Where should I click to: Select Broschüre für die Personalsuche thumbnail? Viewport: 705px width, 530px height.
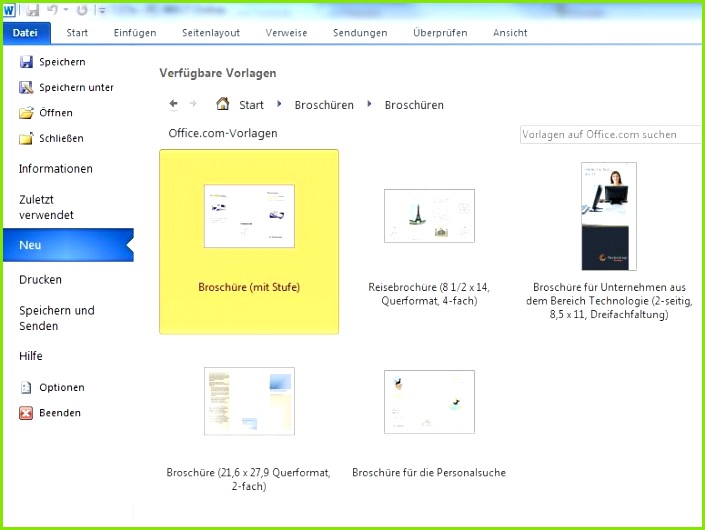click(429, 402)
